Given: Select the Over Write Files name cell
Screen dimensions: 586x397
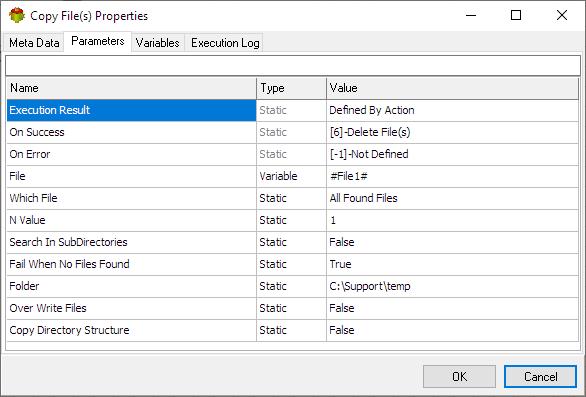Looking at the screenshot, I should pos(132,308).
